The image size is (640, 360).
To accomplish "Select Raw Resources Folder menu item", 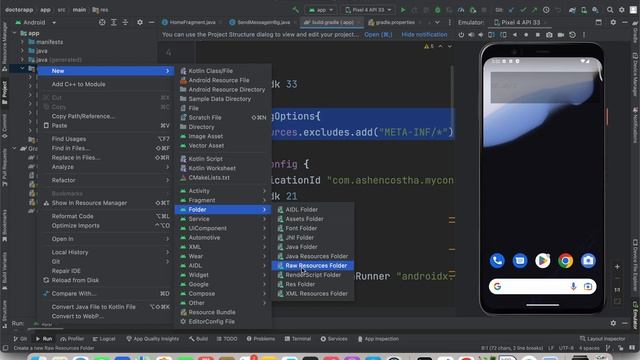I will click(x=313, y=266).
